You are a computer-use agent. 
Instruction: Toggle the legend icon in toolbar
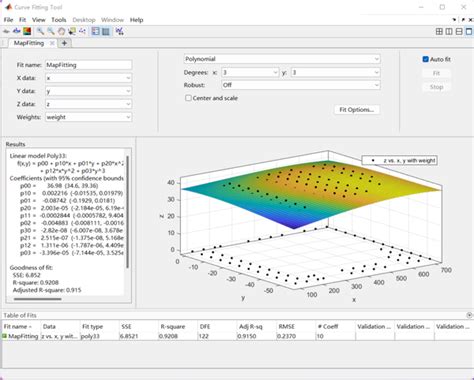point(96,31)
